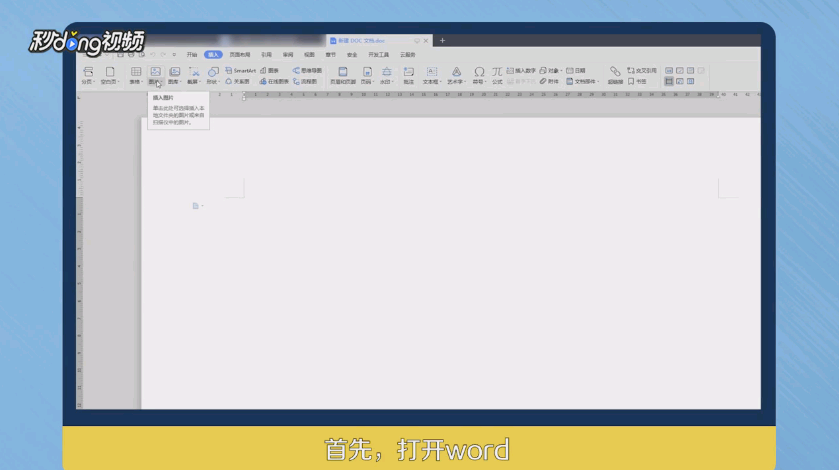
Task: Open WordArt (艺术字) icon
Action: [x=456, y=72]
